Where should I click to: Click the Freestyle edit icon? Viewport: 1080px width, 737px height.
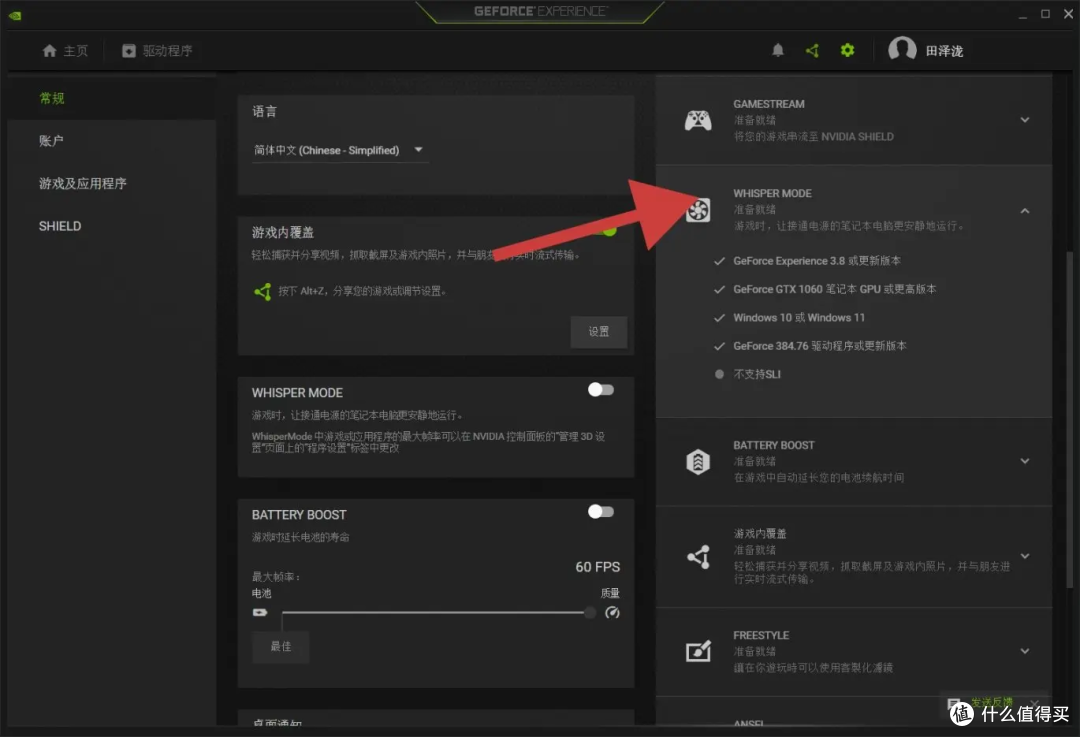[x=698, y=651]
